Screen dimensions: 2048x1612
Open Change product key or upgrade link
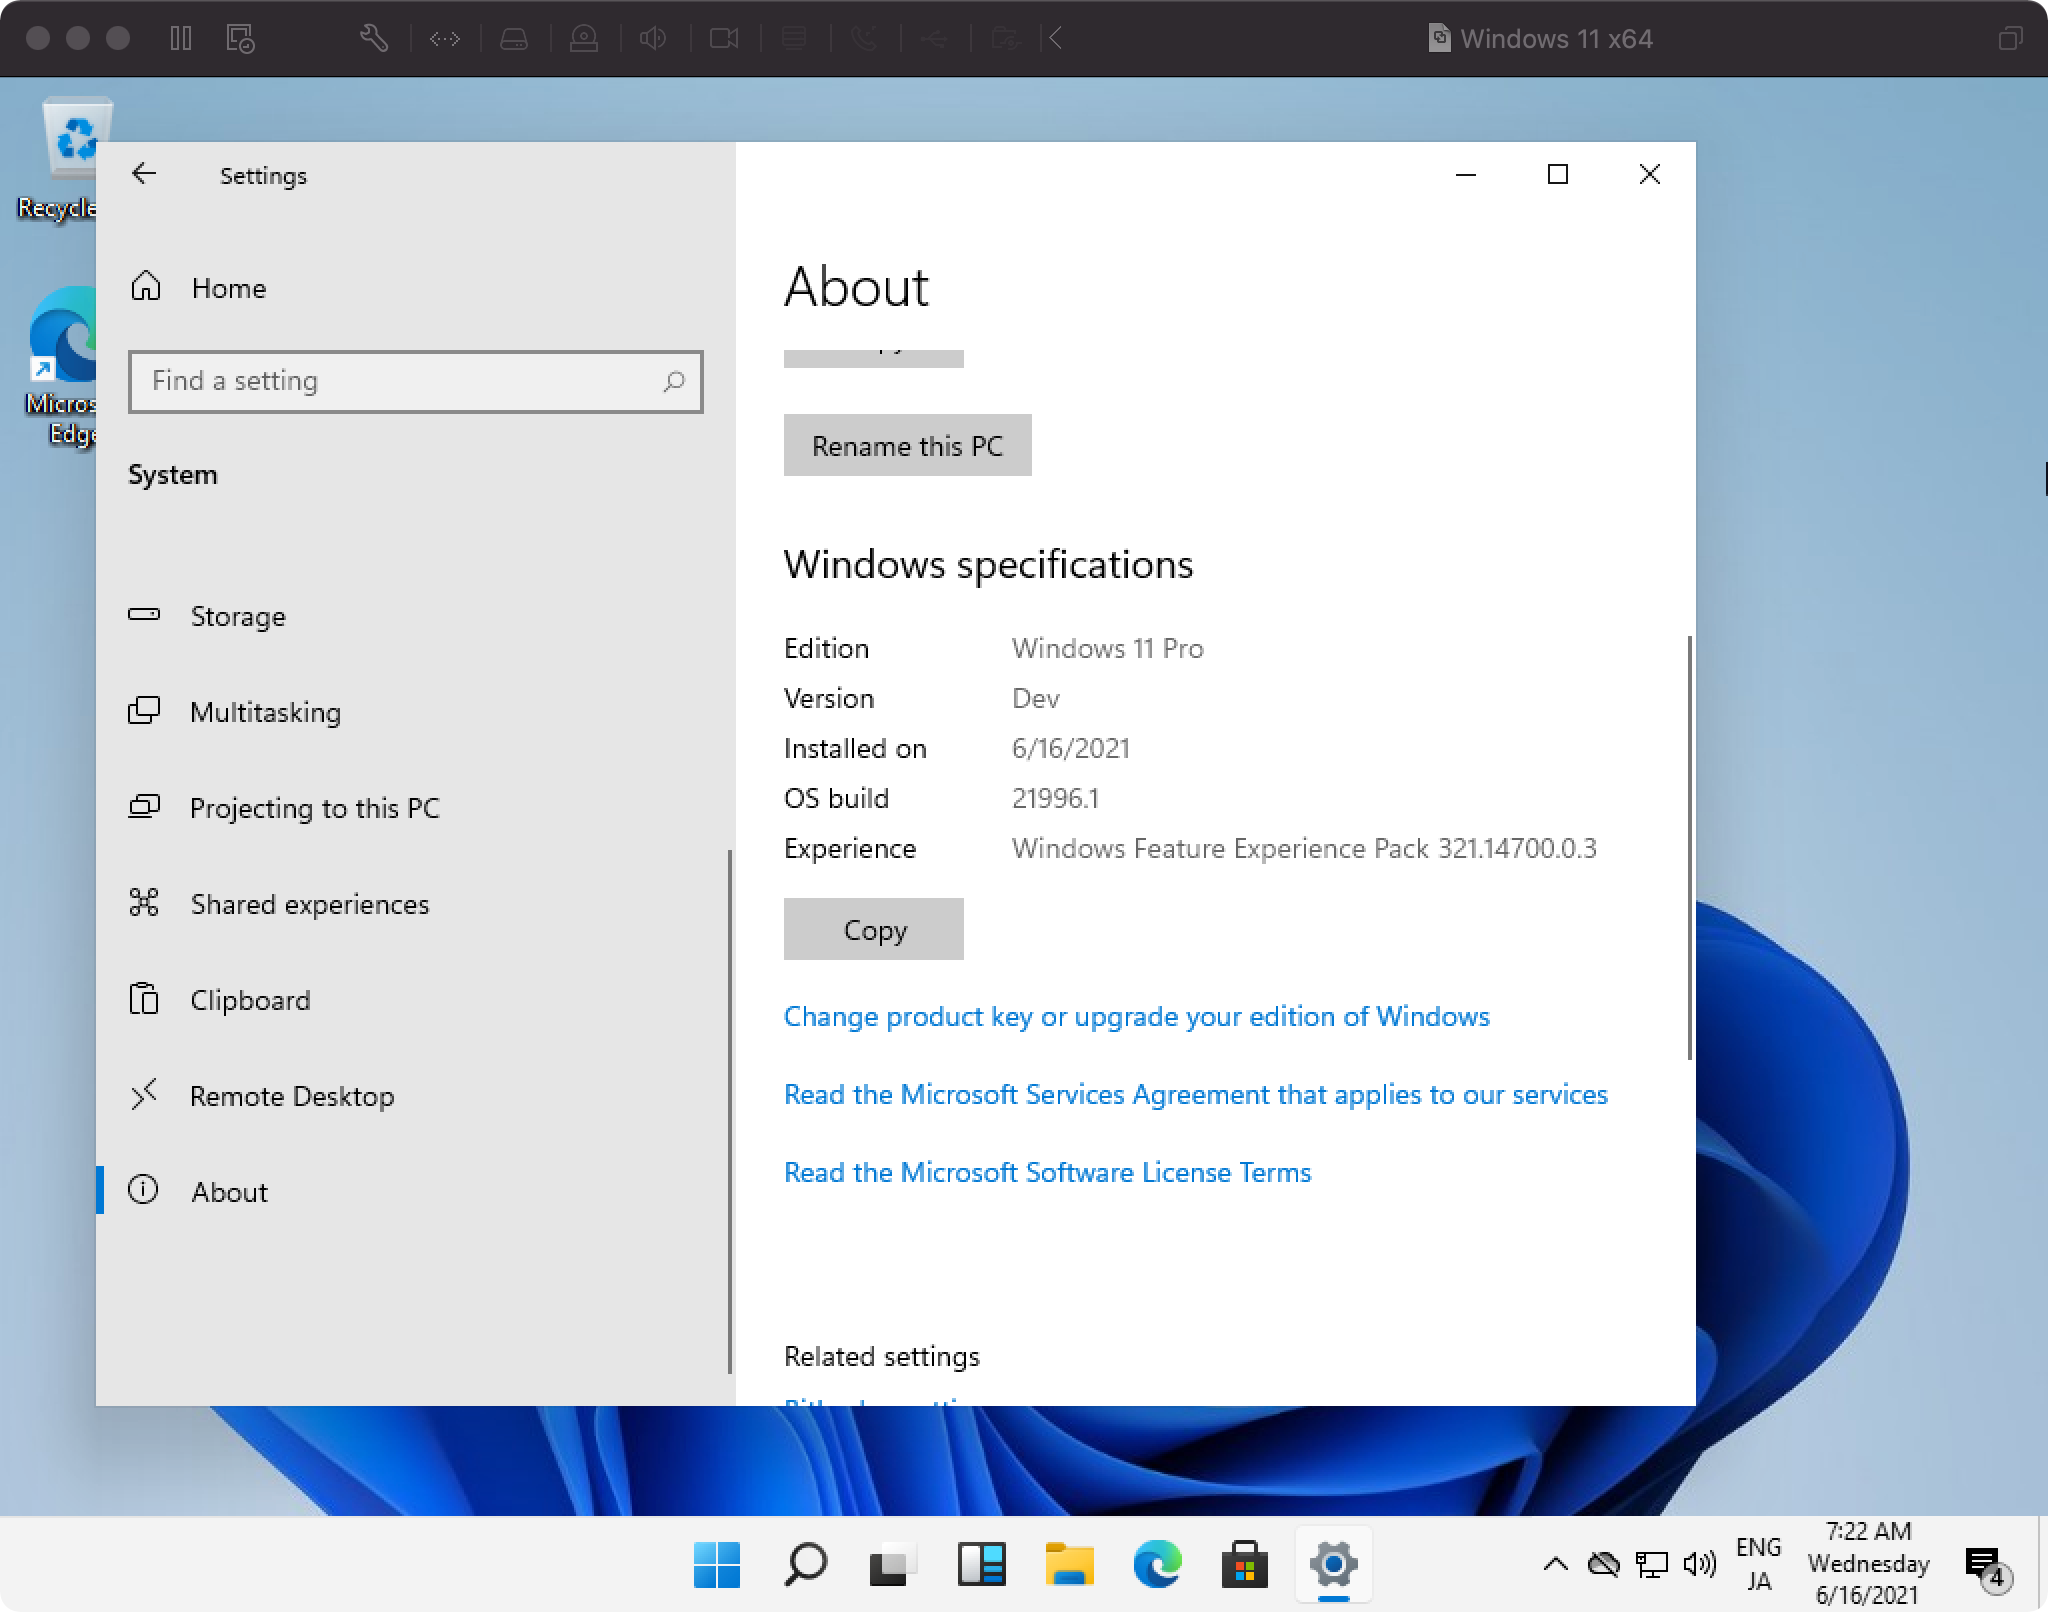click(1136, 1016)
